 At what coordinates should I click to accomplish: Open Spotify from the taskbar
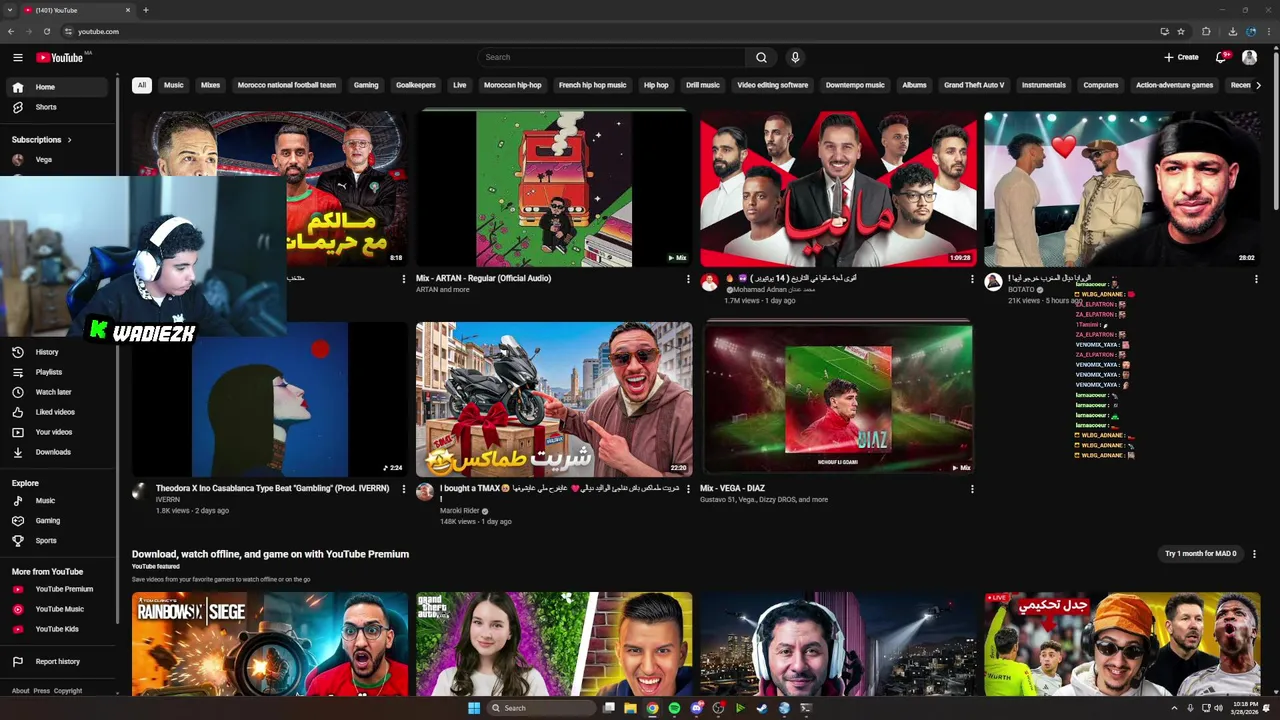click(x=674, y=708)
